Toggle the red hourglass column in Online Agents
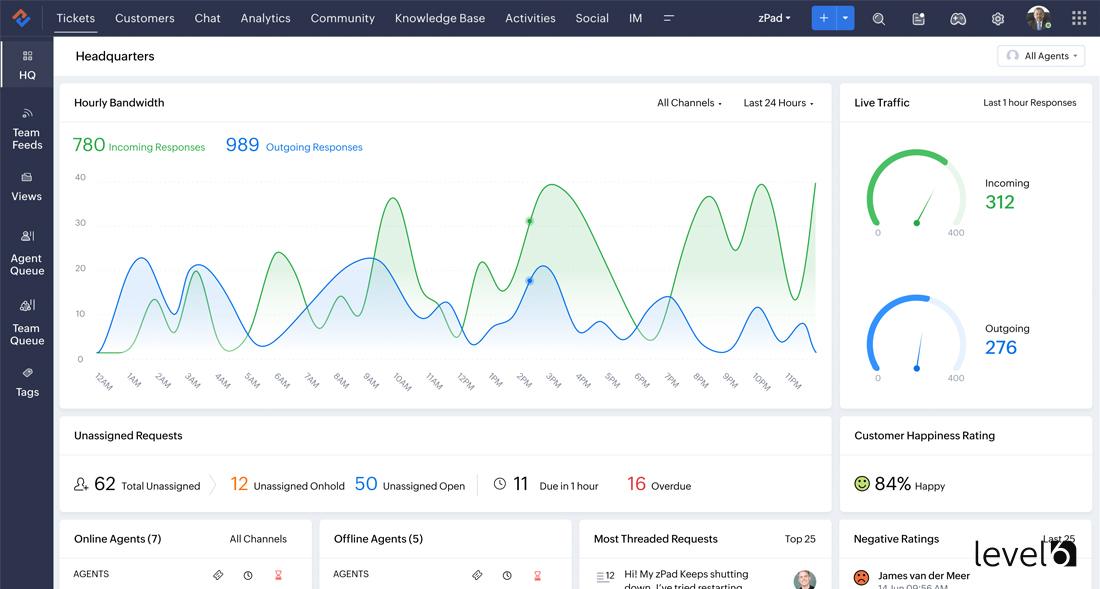Screen dimensions: 1100x589 coord(278,574)
